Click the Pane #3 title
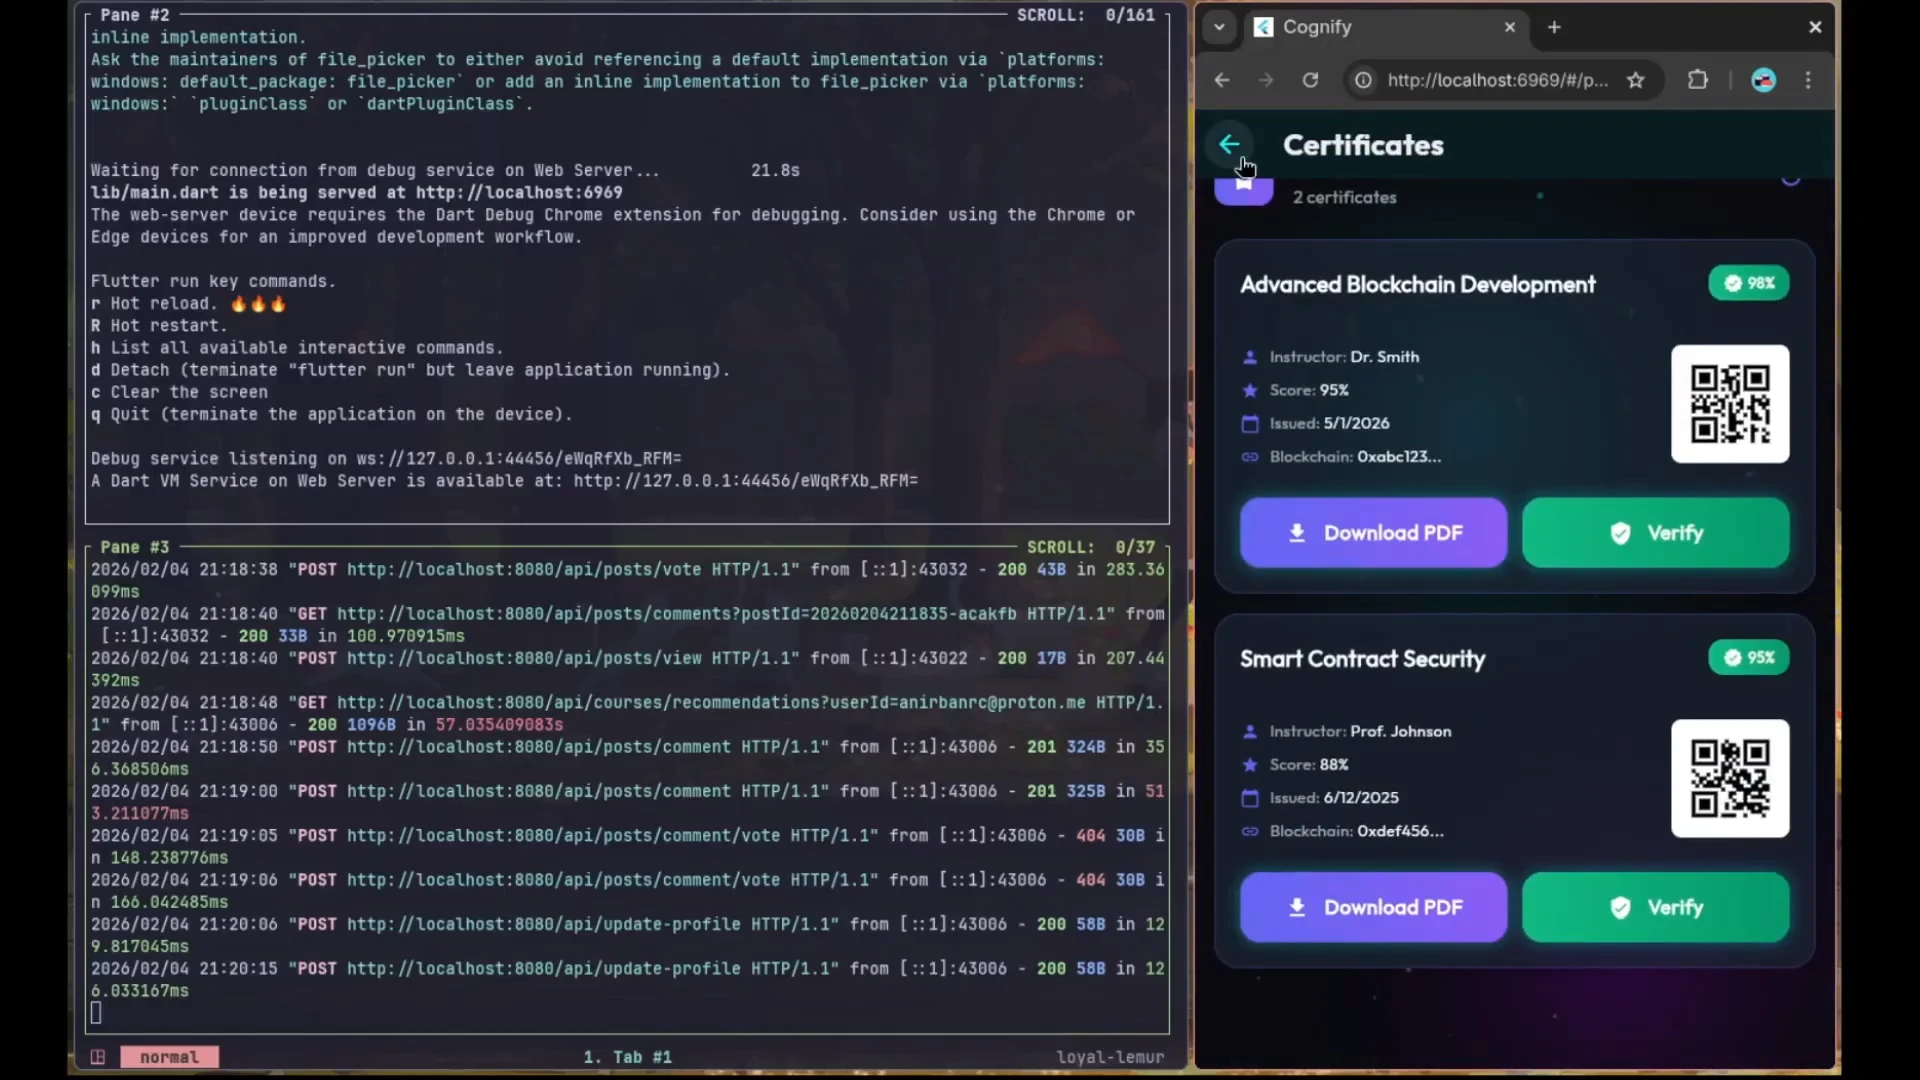The width and height of the screenshot is (1920, 1080). tap(134, 547)
